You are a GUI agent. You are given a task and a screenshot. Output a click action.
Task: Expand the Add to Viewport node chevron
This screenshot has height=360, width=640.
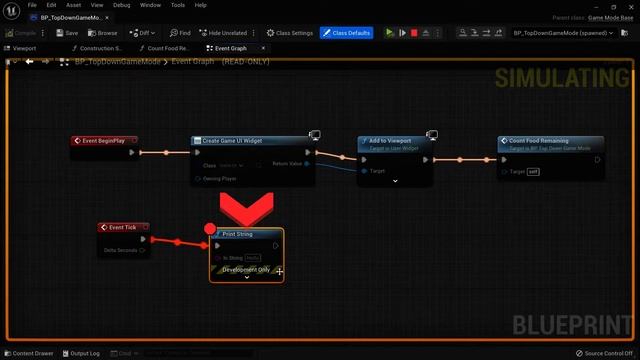coord(395,181)
